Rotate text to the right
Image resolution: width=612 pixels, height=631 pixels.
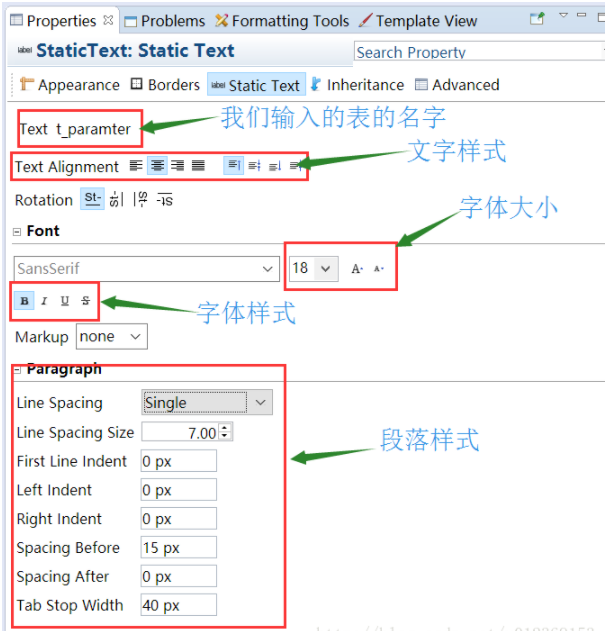(140, 199)
